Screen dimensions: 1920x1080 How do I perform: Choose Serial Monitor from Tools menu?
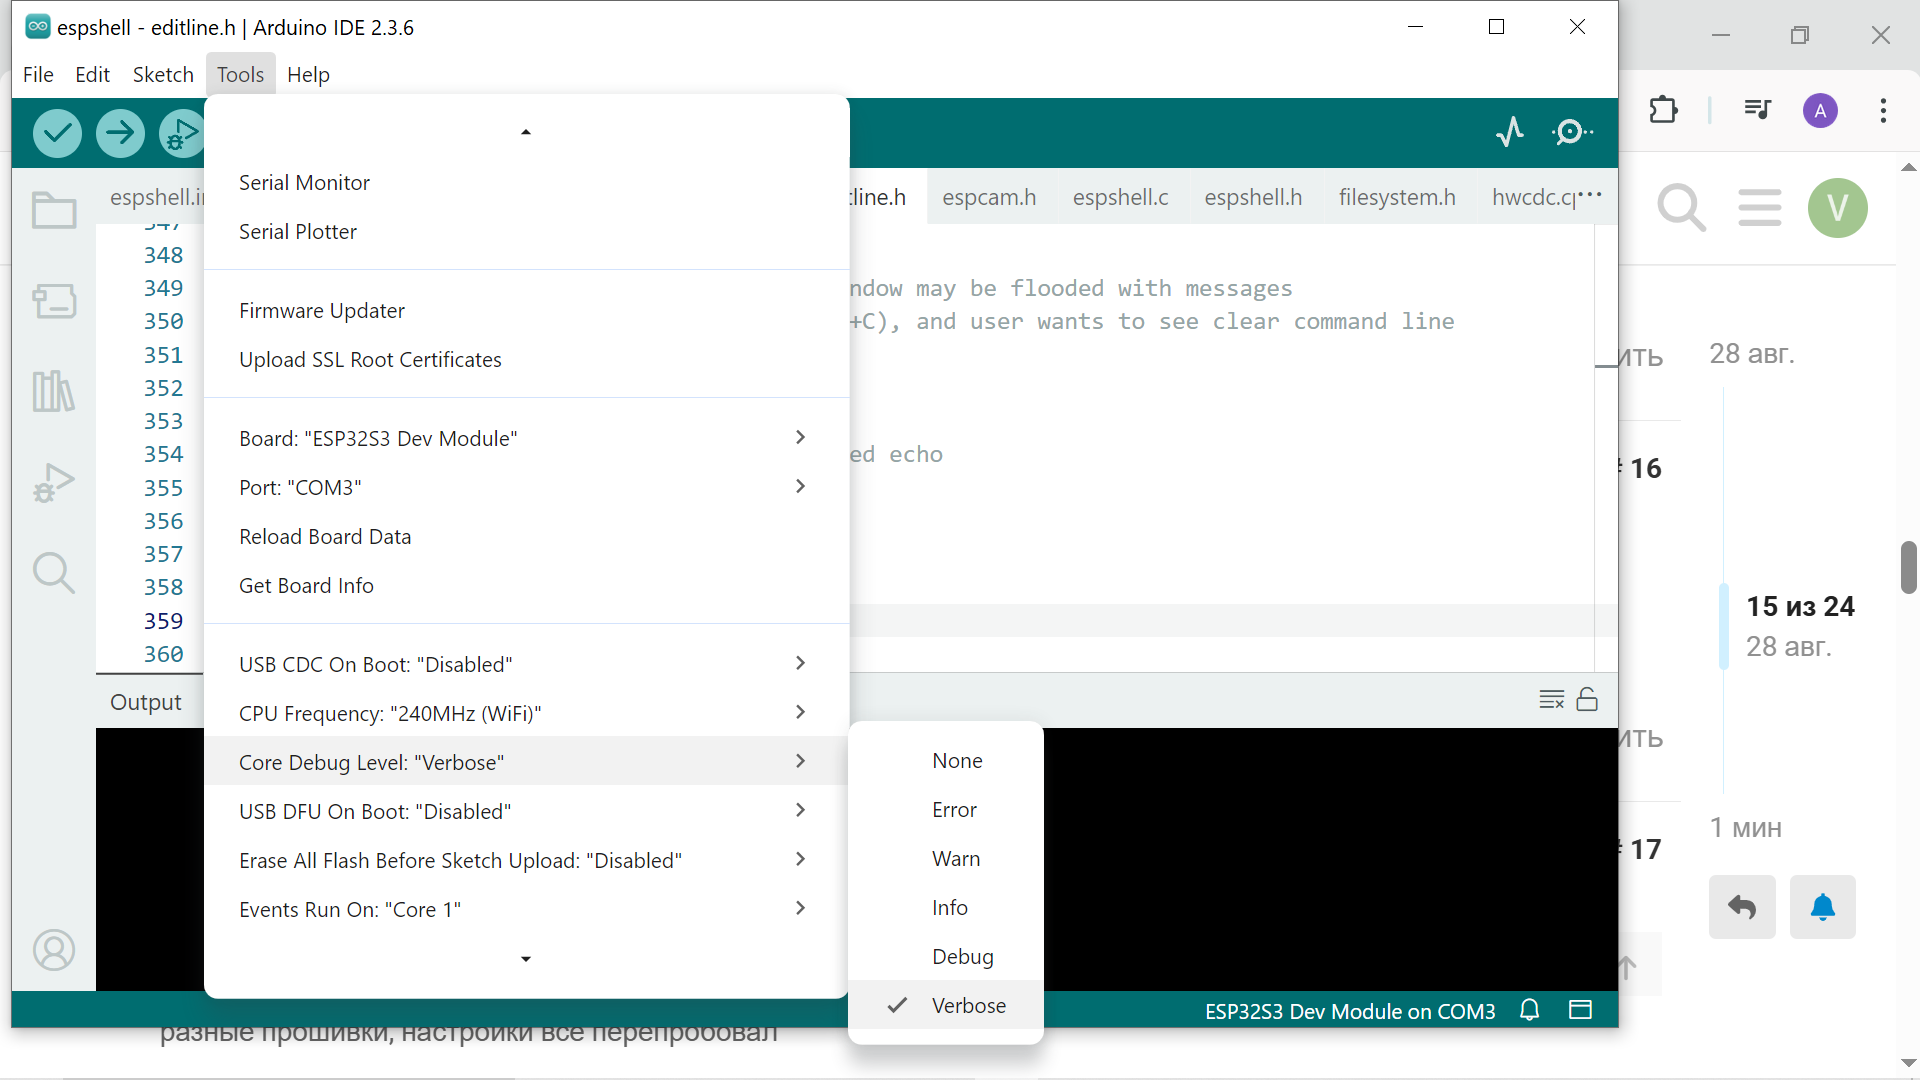click(x=526, y=183)
